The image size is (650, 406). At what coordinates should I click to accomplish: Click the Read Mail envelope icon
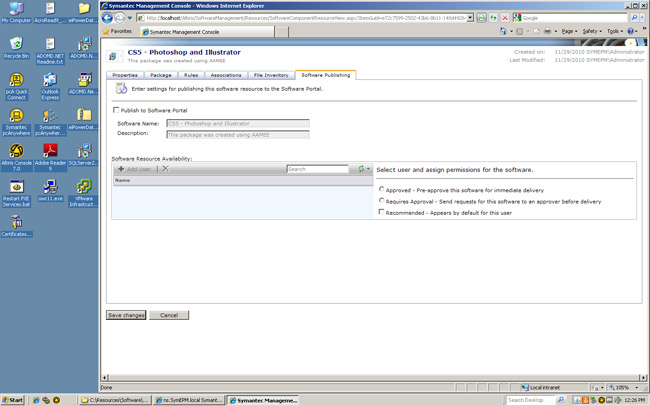click(537, 31)
